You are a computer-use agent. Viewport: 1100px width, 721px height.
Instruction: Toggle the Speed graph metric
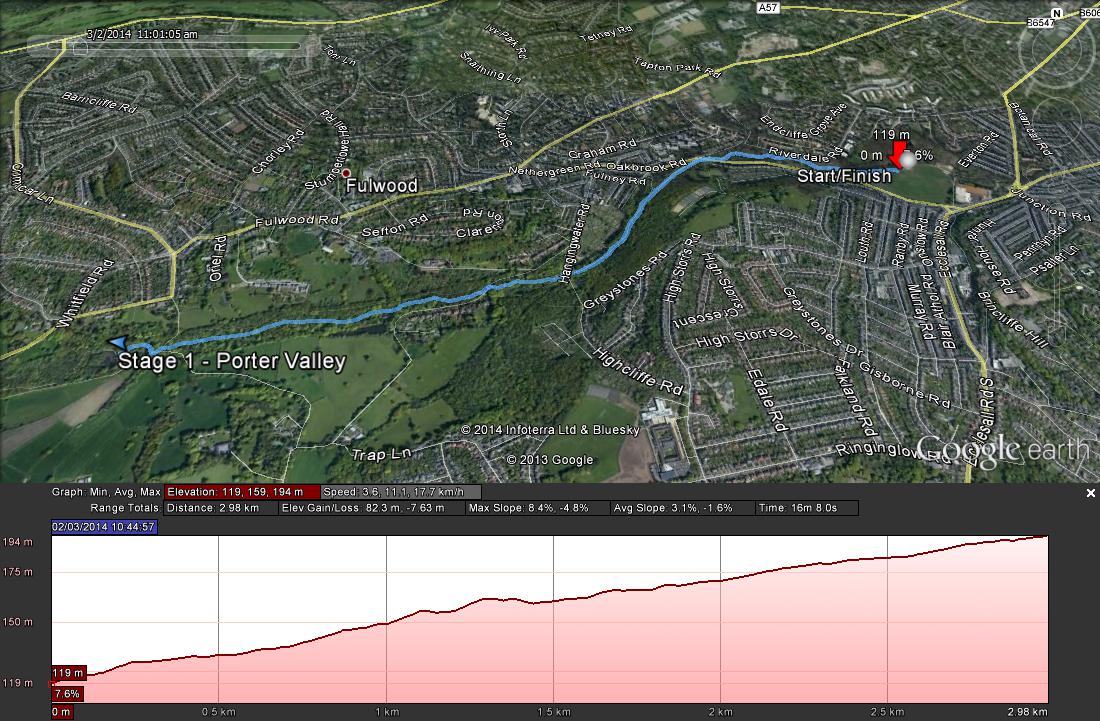tap(401, 492)
